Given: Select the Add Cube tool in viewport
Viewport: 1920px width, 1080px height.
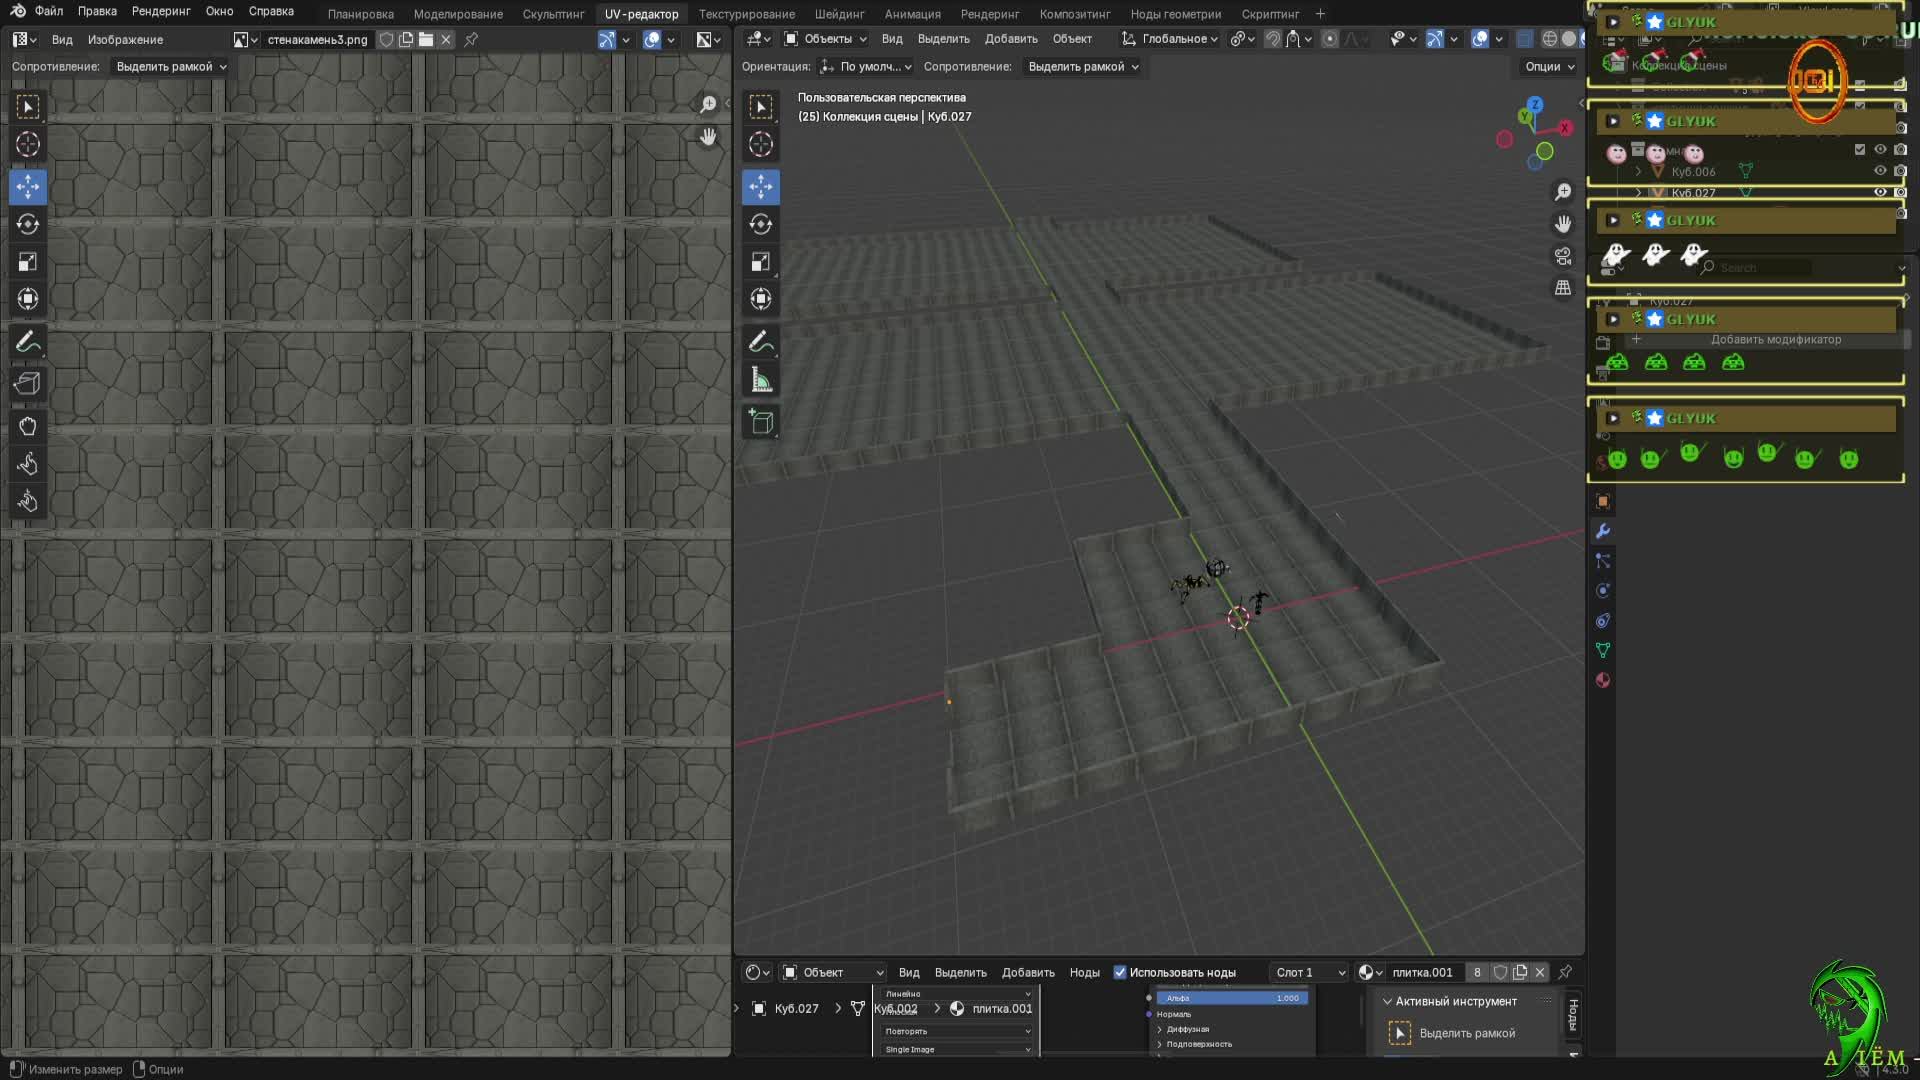Looking at the screenshot, I should [x=761, y=422].
